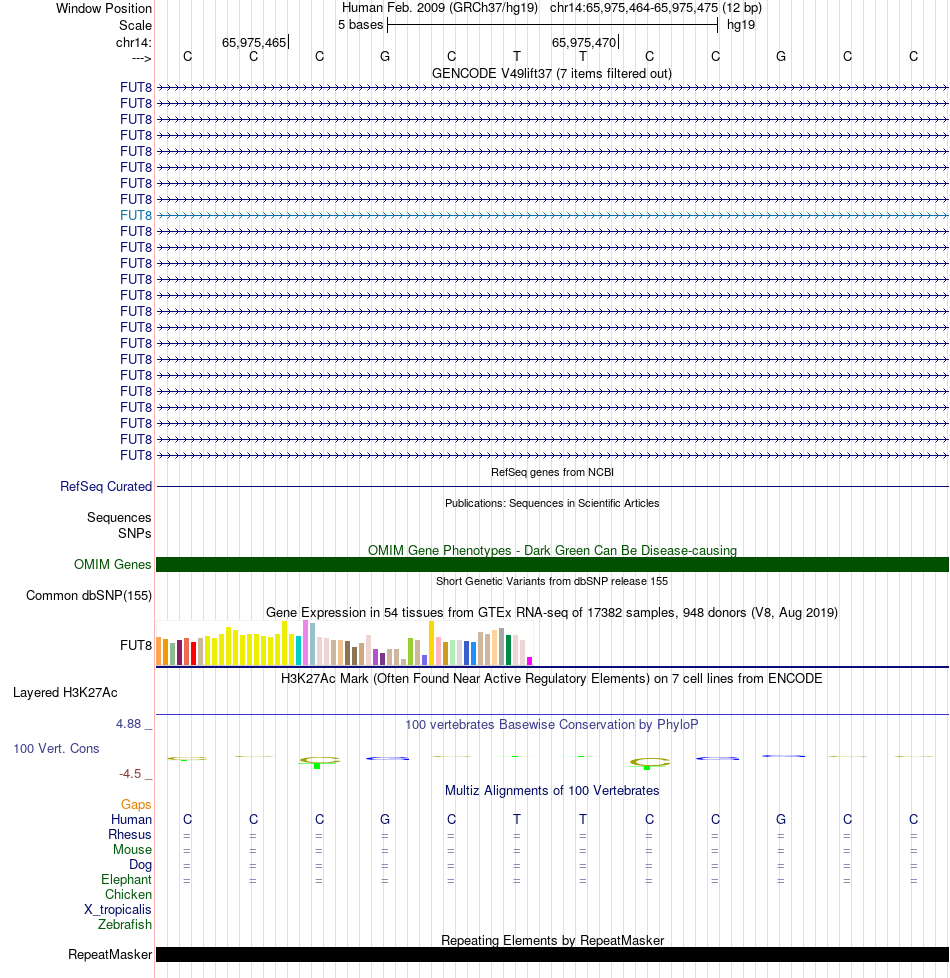Viewport: 950px width, 978px height.
Task: Open the Gene Expression in 54 tissues title
Action: (552, 612)
